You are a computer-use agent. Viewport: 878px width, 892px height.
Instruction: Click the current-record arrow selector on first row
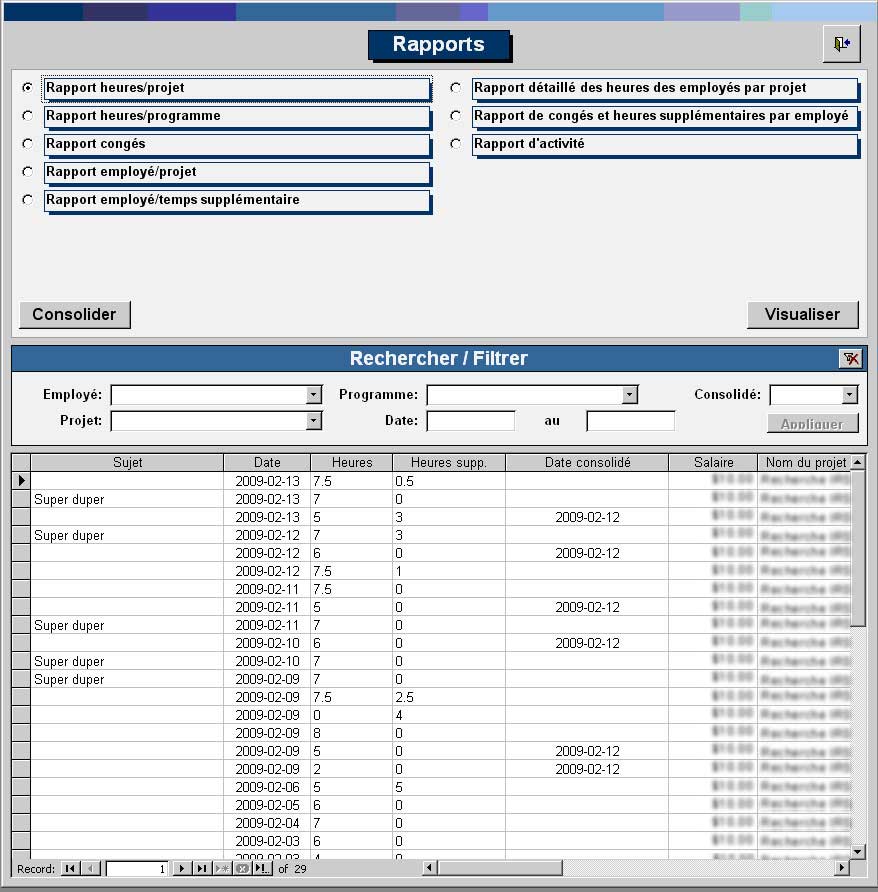click(21, 481)
